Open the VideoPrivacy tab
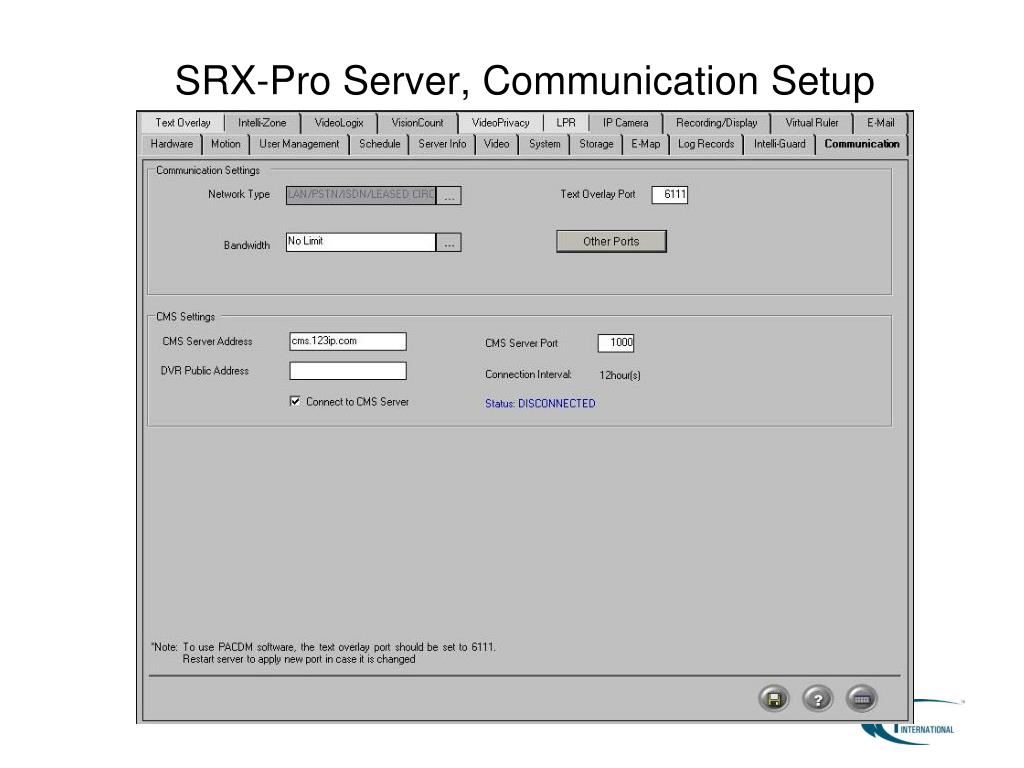 click(x=500, y=123)
